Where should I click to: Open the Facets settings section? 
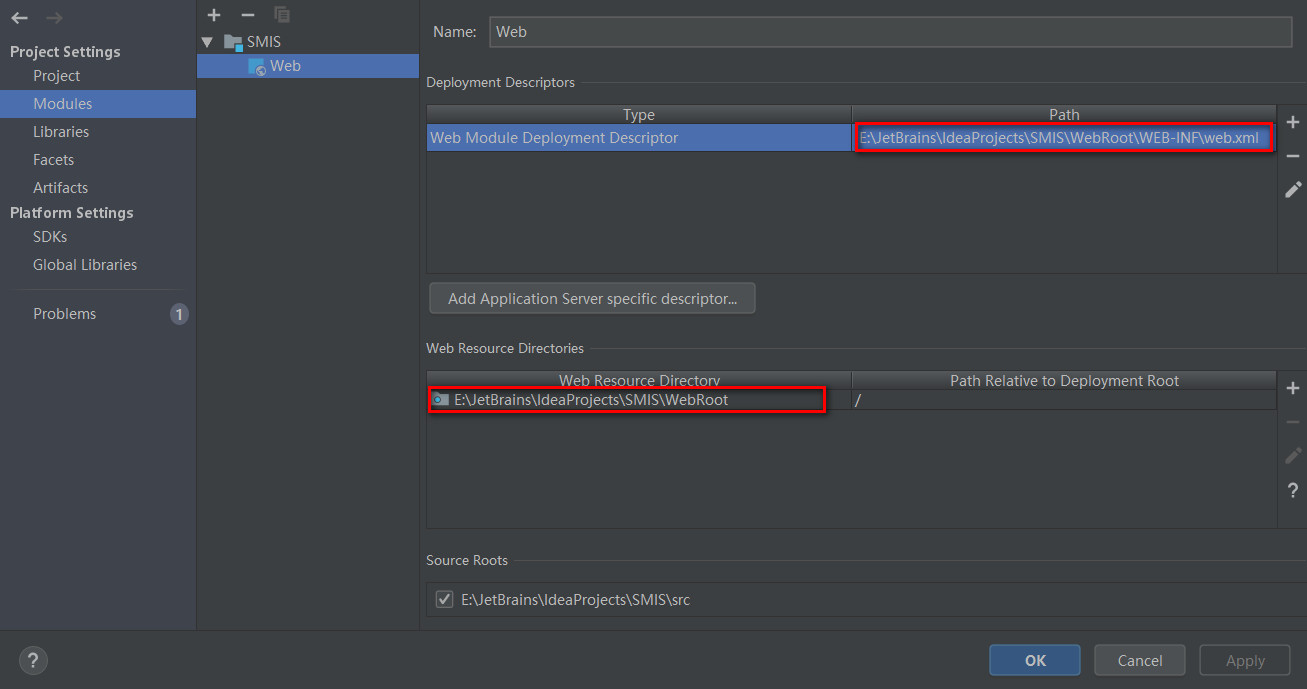pos(53,160)
